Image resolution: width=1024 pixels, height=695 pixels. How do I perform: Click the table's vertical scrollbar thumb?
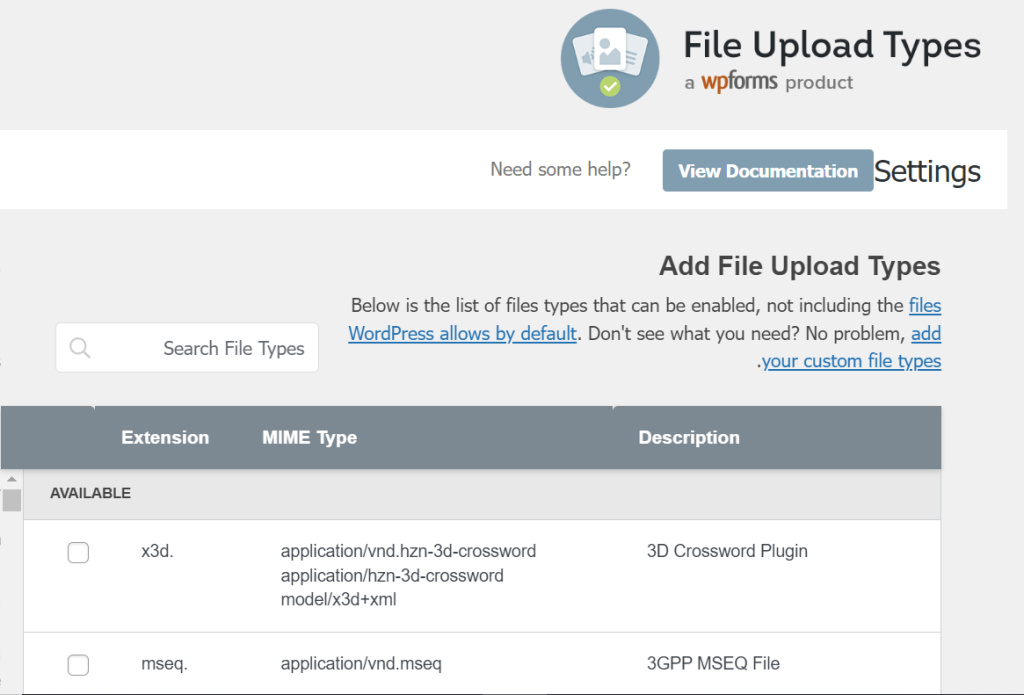pos(11,500)
